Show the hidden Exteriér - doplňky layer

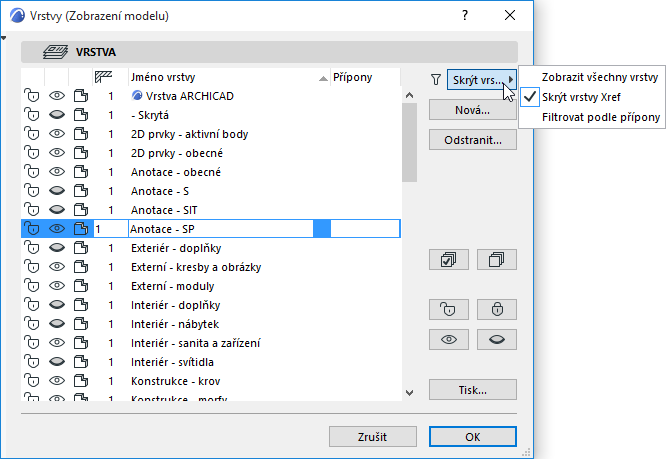pyautogui.click(x=56, y=248)
